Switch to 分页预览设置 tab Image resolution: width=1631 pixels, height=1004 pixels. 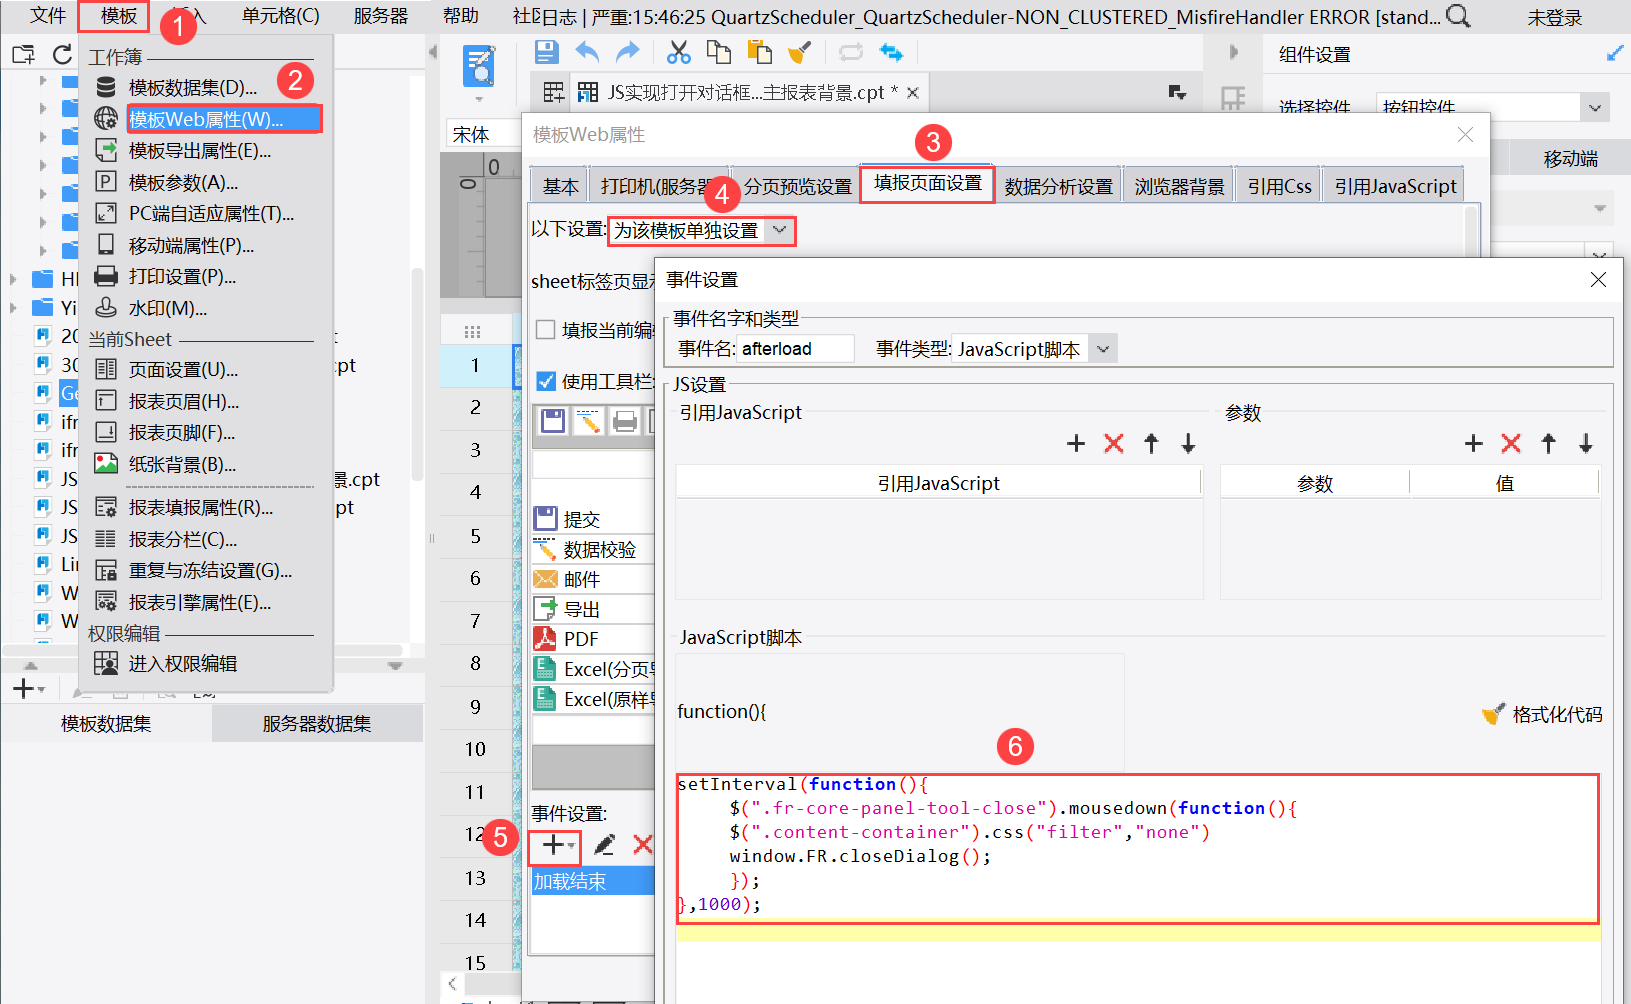click(797, 186)
